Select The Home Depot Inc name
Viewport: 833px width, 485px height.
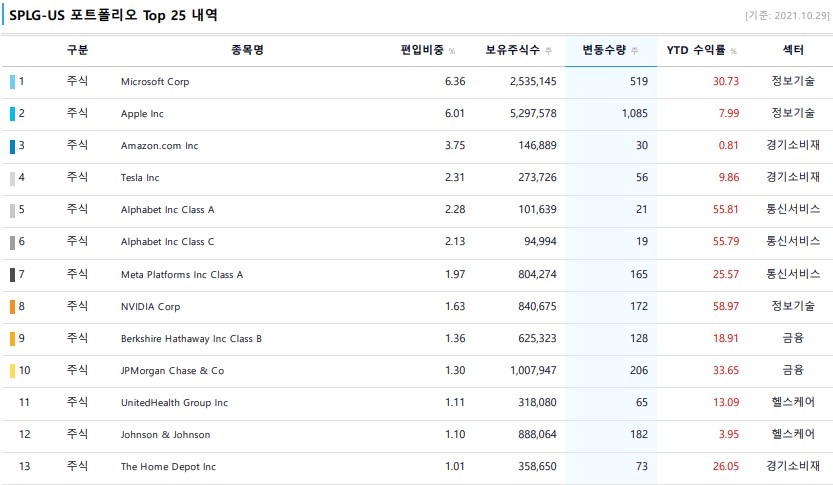coord(168,466)
